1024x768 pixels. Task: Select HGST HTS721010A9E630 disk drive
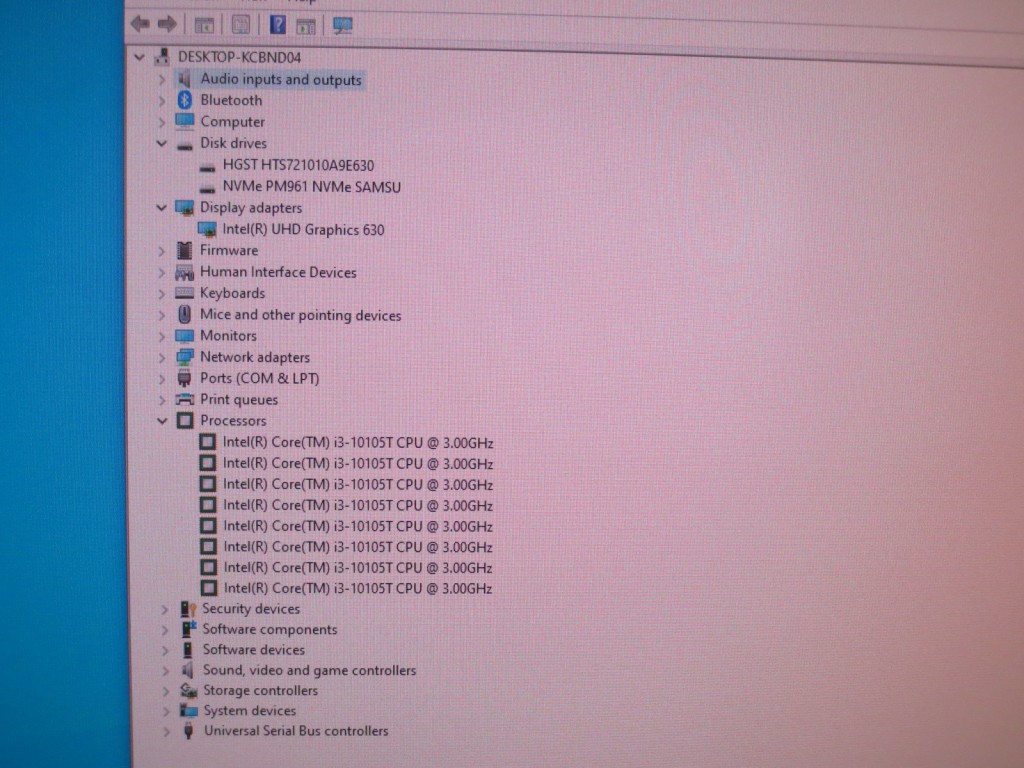point(298,165)
